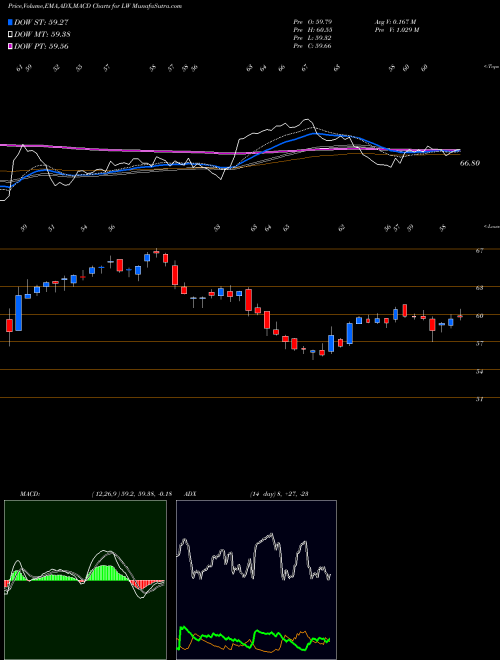Image resolution: width=500 pixels, height=660 pixels.
Task: Select the 'DOW MT: 59.38' legend label
Action: pyautogui.click(x=42, y=35)
